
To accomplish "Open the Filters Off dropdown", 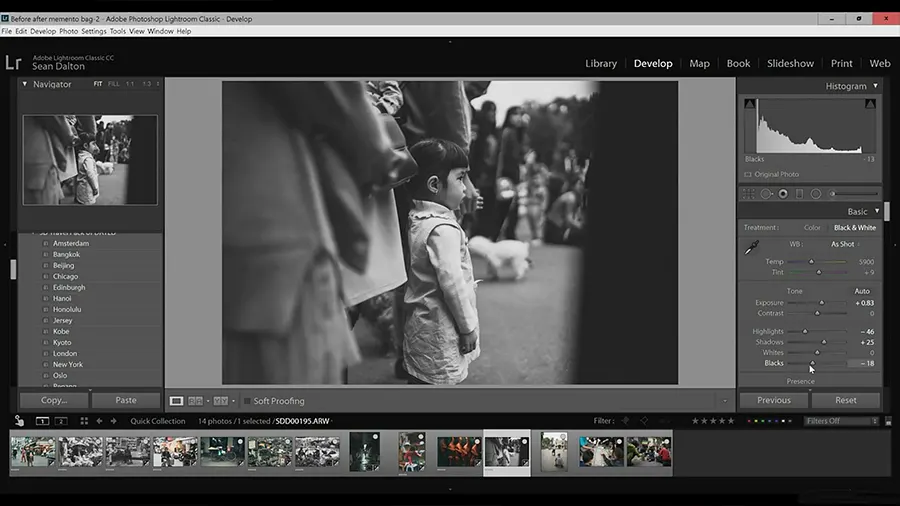I will point(841,421).
